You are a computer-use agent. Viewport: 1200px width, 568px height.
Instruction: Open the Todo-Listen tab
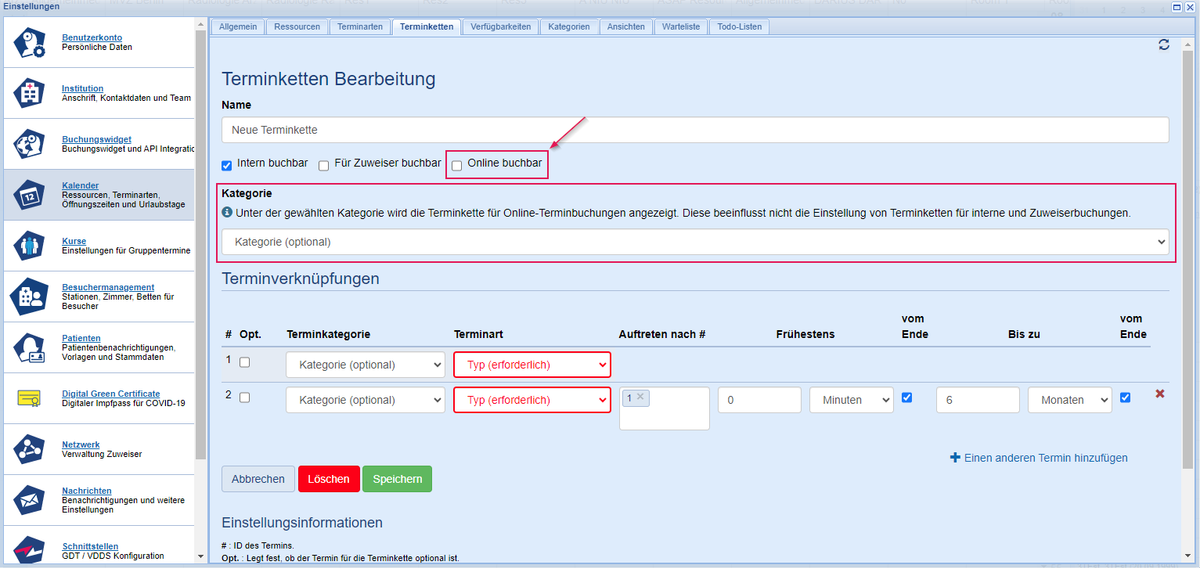point(740,27)
